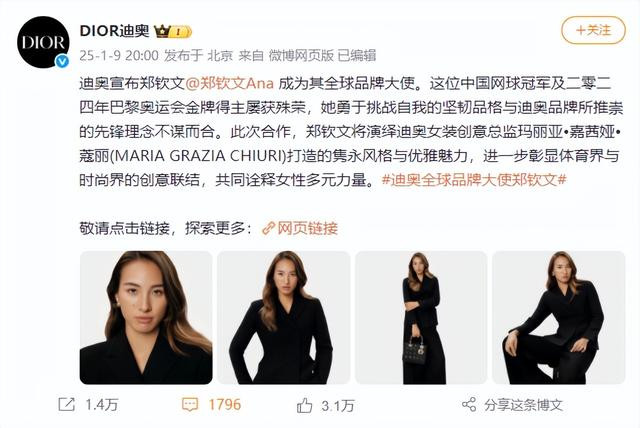Open second photo with black blazer pose
Viewport: 640px width, 428px height.
pos(283,317)
